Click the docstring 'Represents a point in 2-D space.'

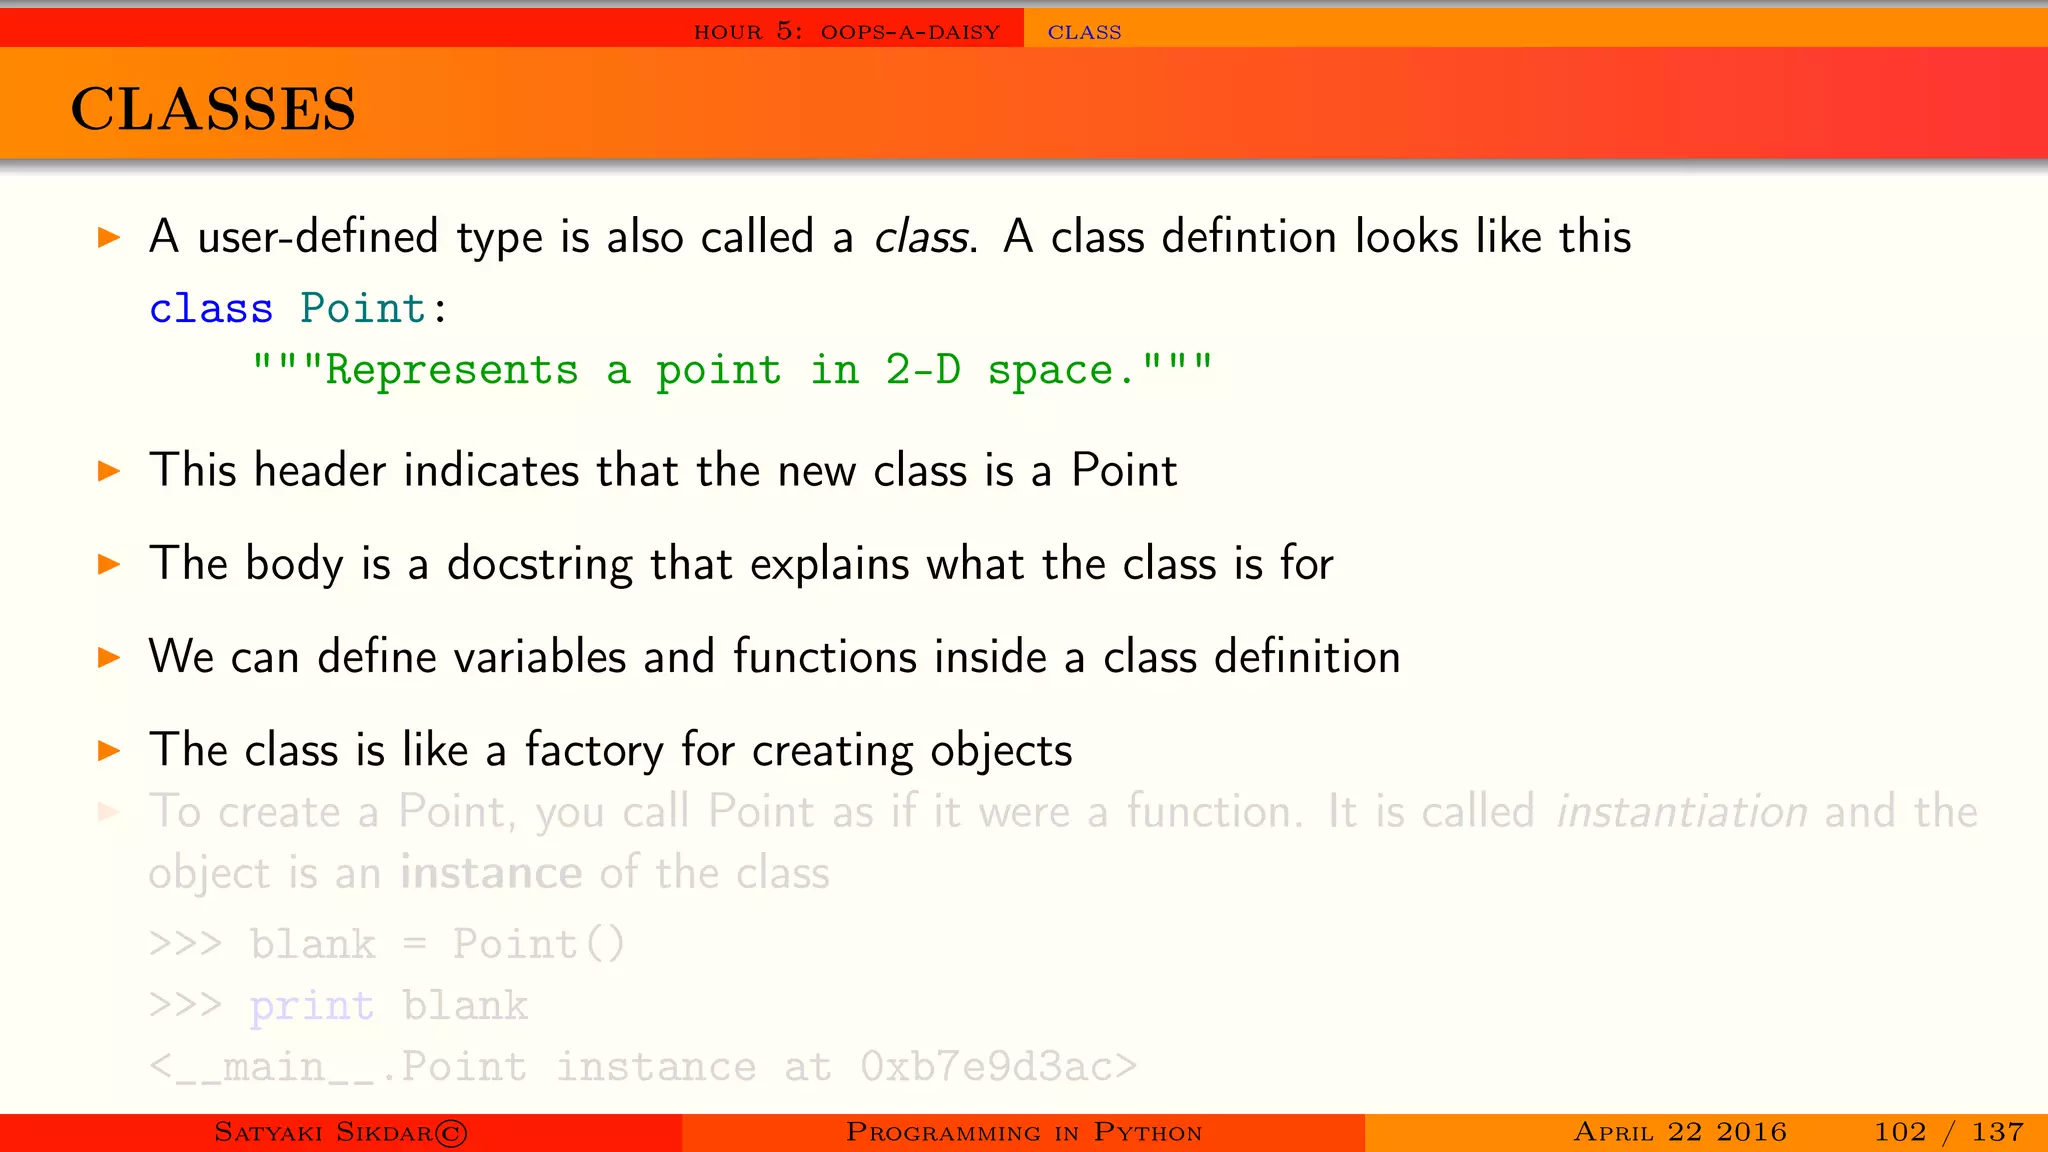tap(731, 370)
